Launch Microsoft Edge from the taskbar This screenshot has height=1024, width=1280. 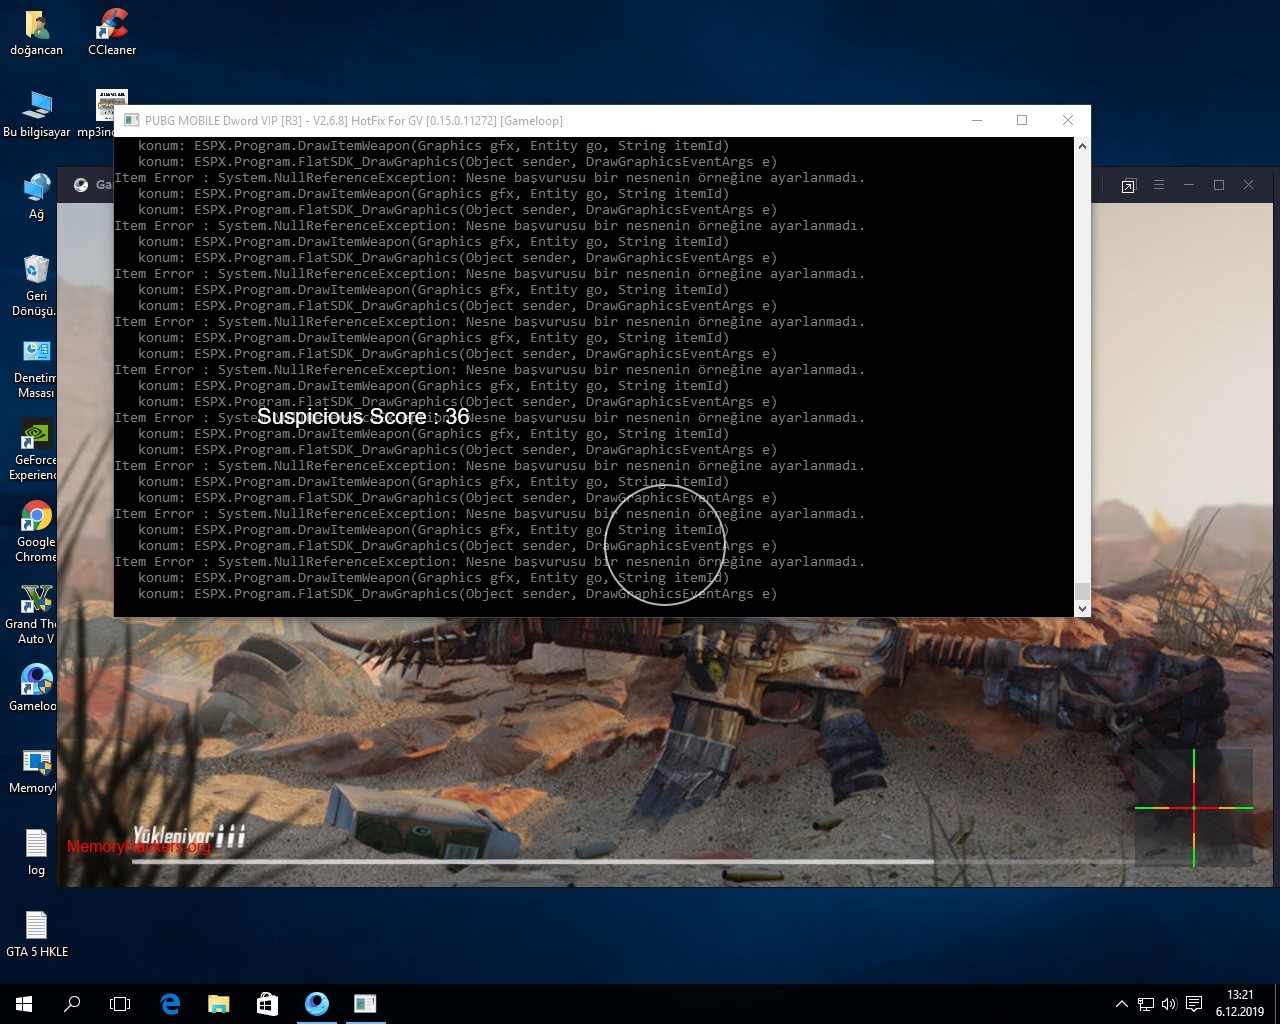coord(170,1004)
